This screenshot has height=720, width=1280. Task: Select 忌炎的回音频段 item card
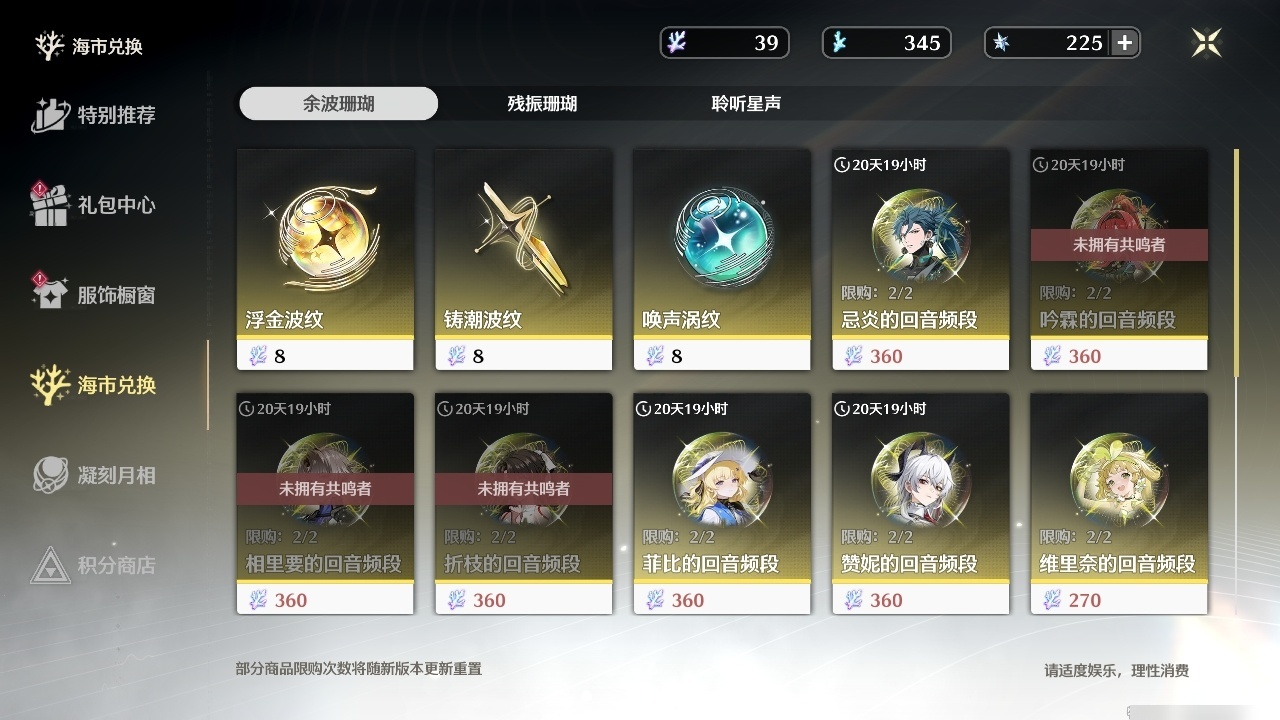pos(920,260)
